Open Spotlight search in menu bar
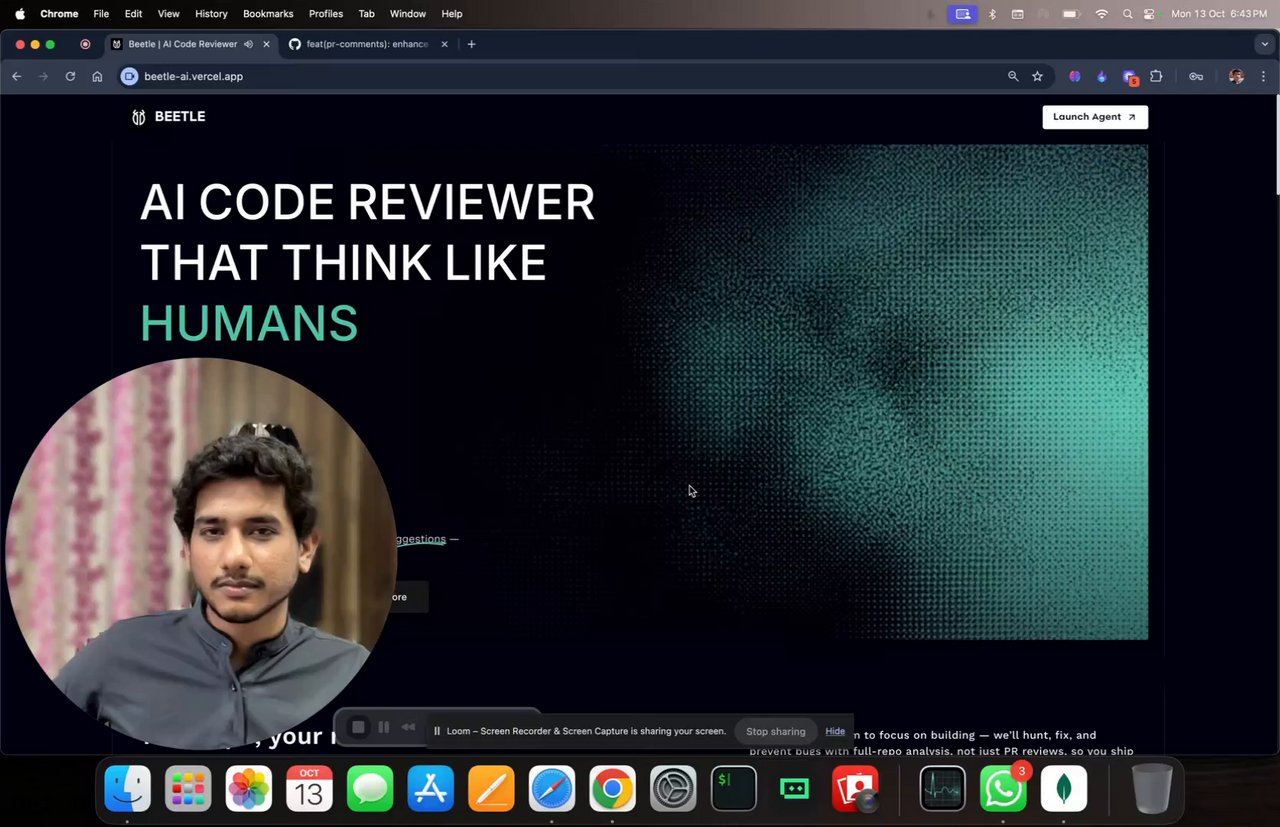 click(x=1128, y=14)
